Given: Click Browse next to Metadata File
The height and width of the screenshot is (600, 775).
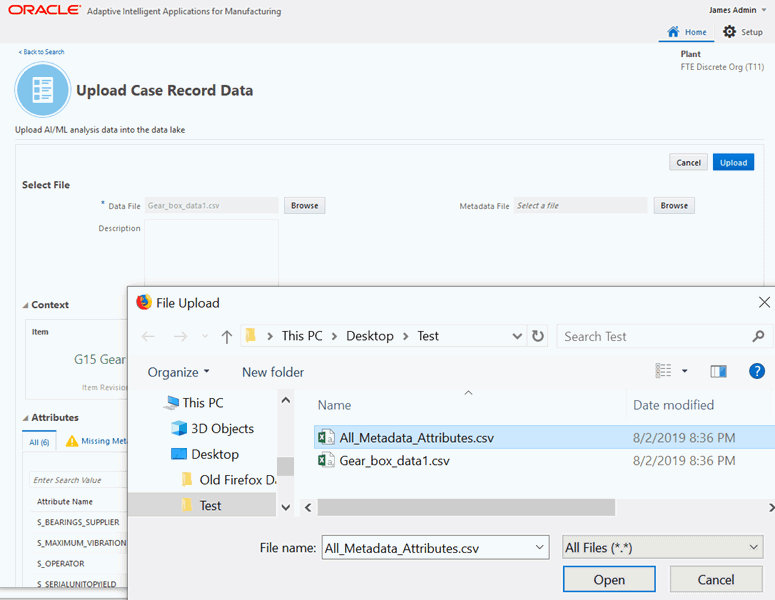Looking at the screenshot, I should coord(674,206).
